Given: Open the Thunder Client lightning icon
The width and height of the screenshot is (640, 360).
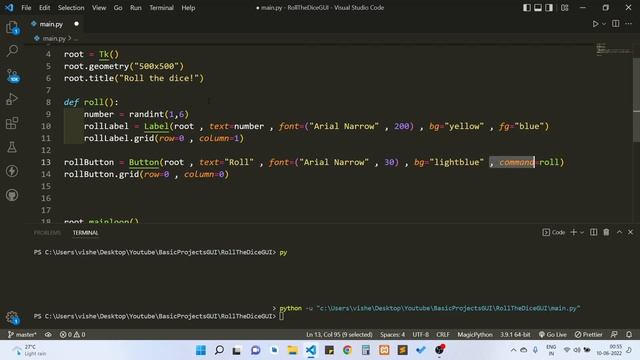Looking at the screenshot, I should click(x=12, y=171).
